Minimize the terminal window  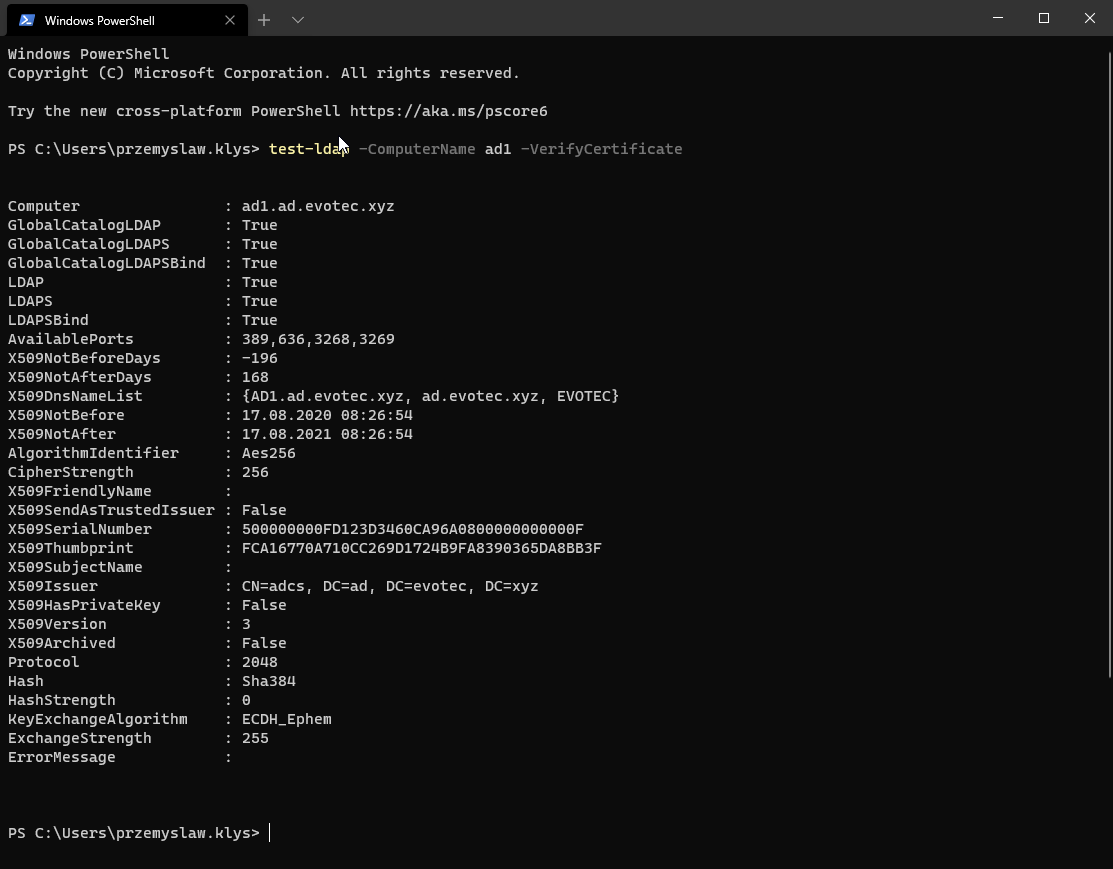coord(998,18)
